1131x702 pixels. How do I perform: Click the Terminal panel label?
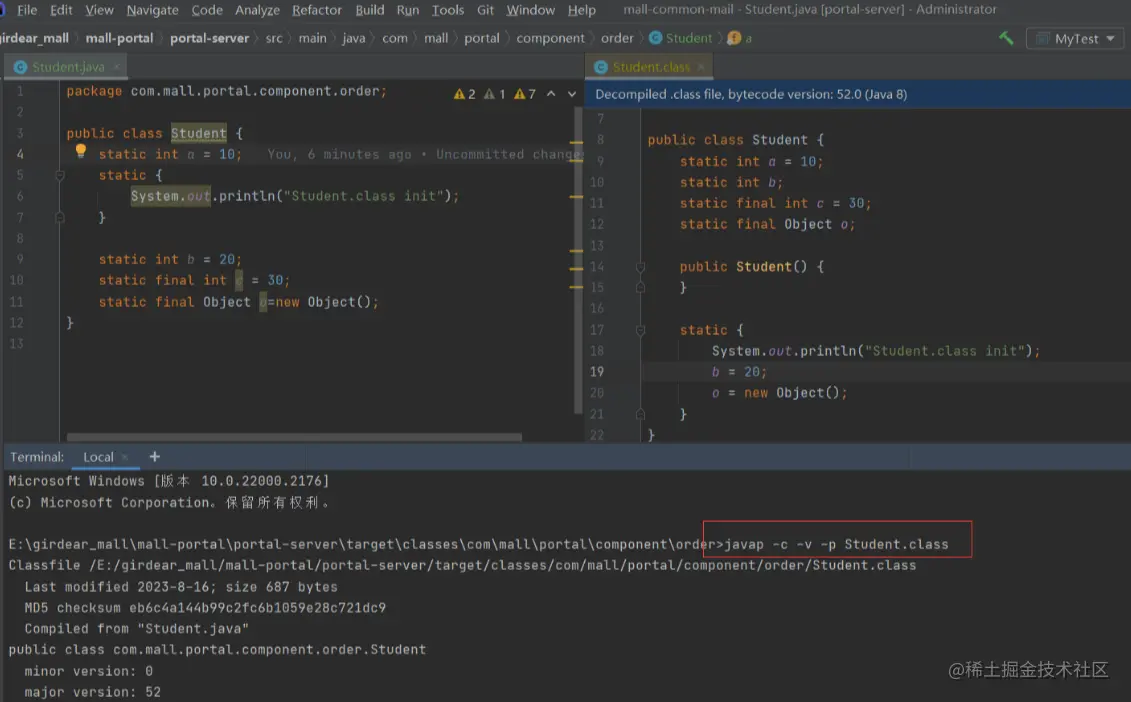click(37, 457)
